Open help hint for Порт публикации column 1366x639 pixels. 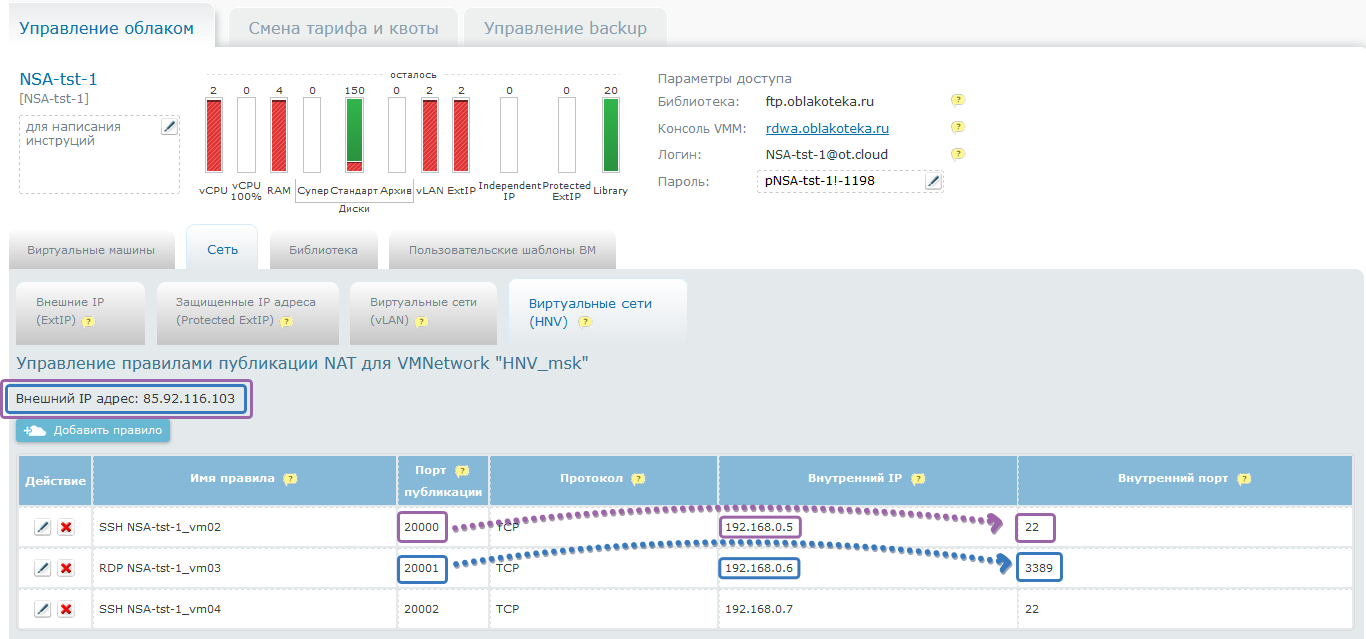click(x=461, y=471)
